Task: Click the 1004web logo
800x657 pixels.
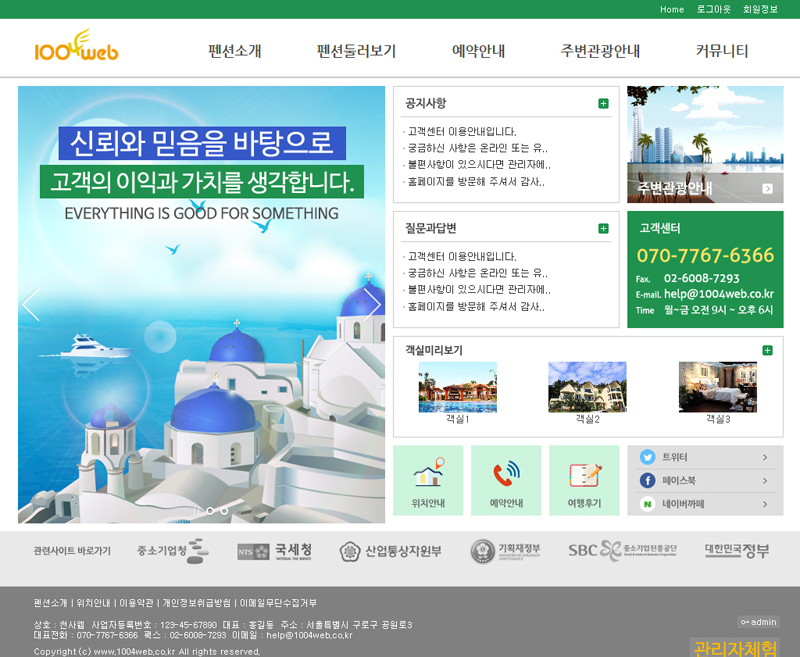Action: pyautogui.click(x=76, y=47)
